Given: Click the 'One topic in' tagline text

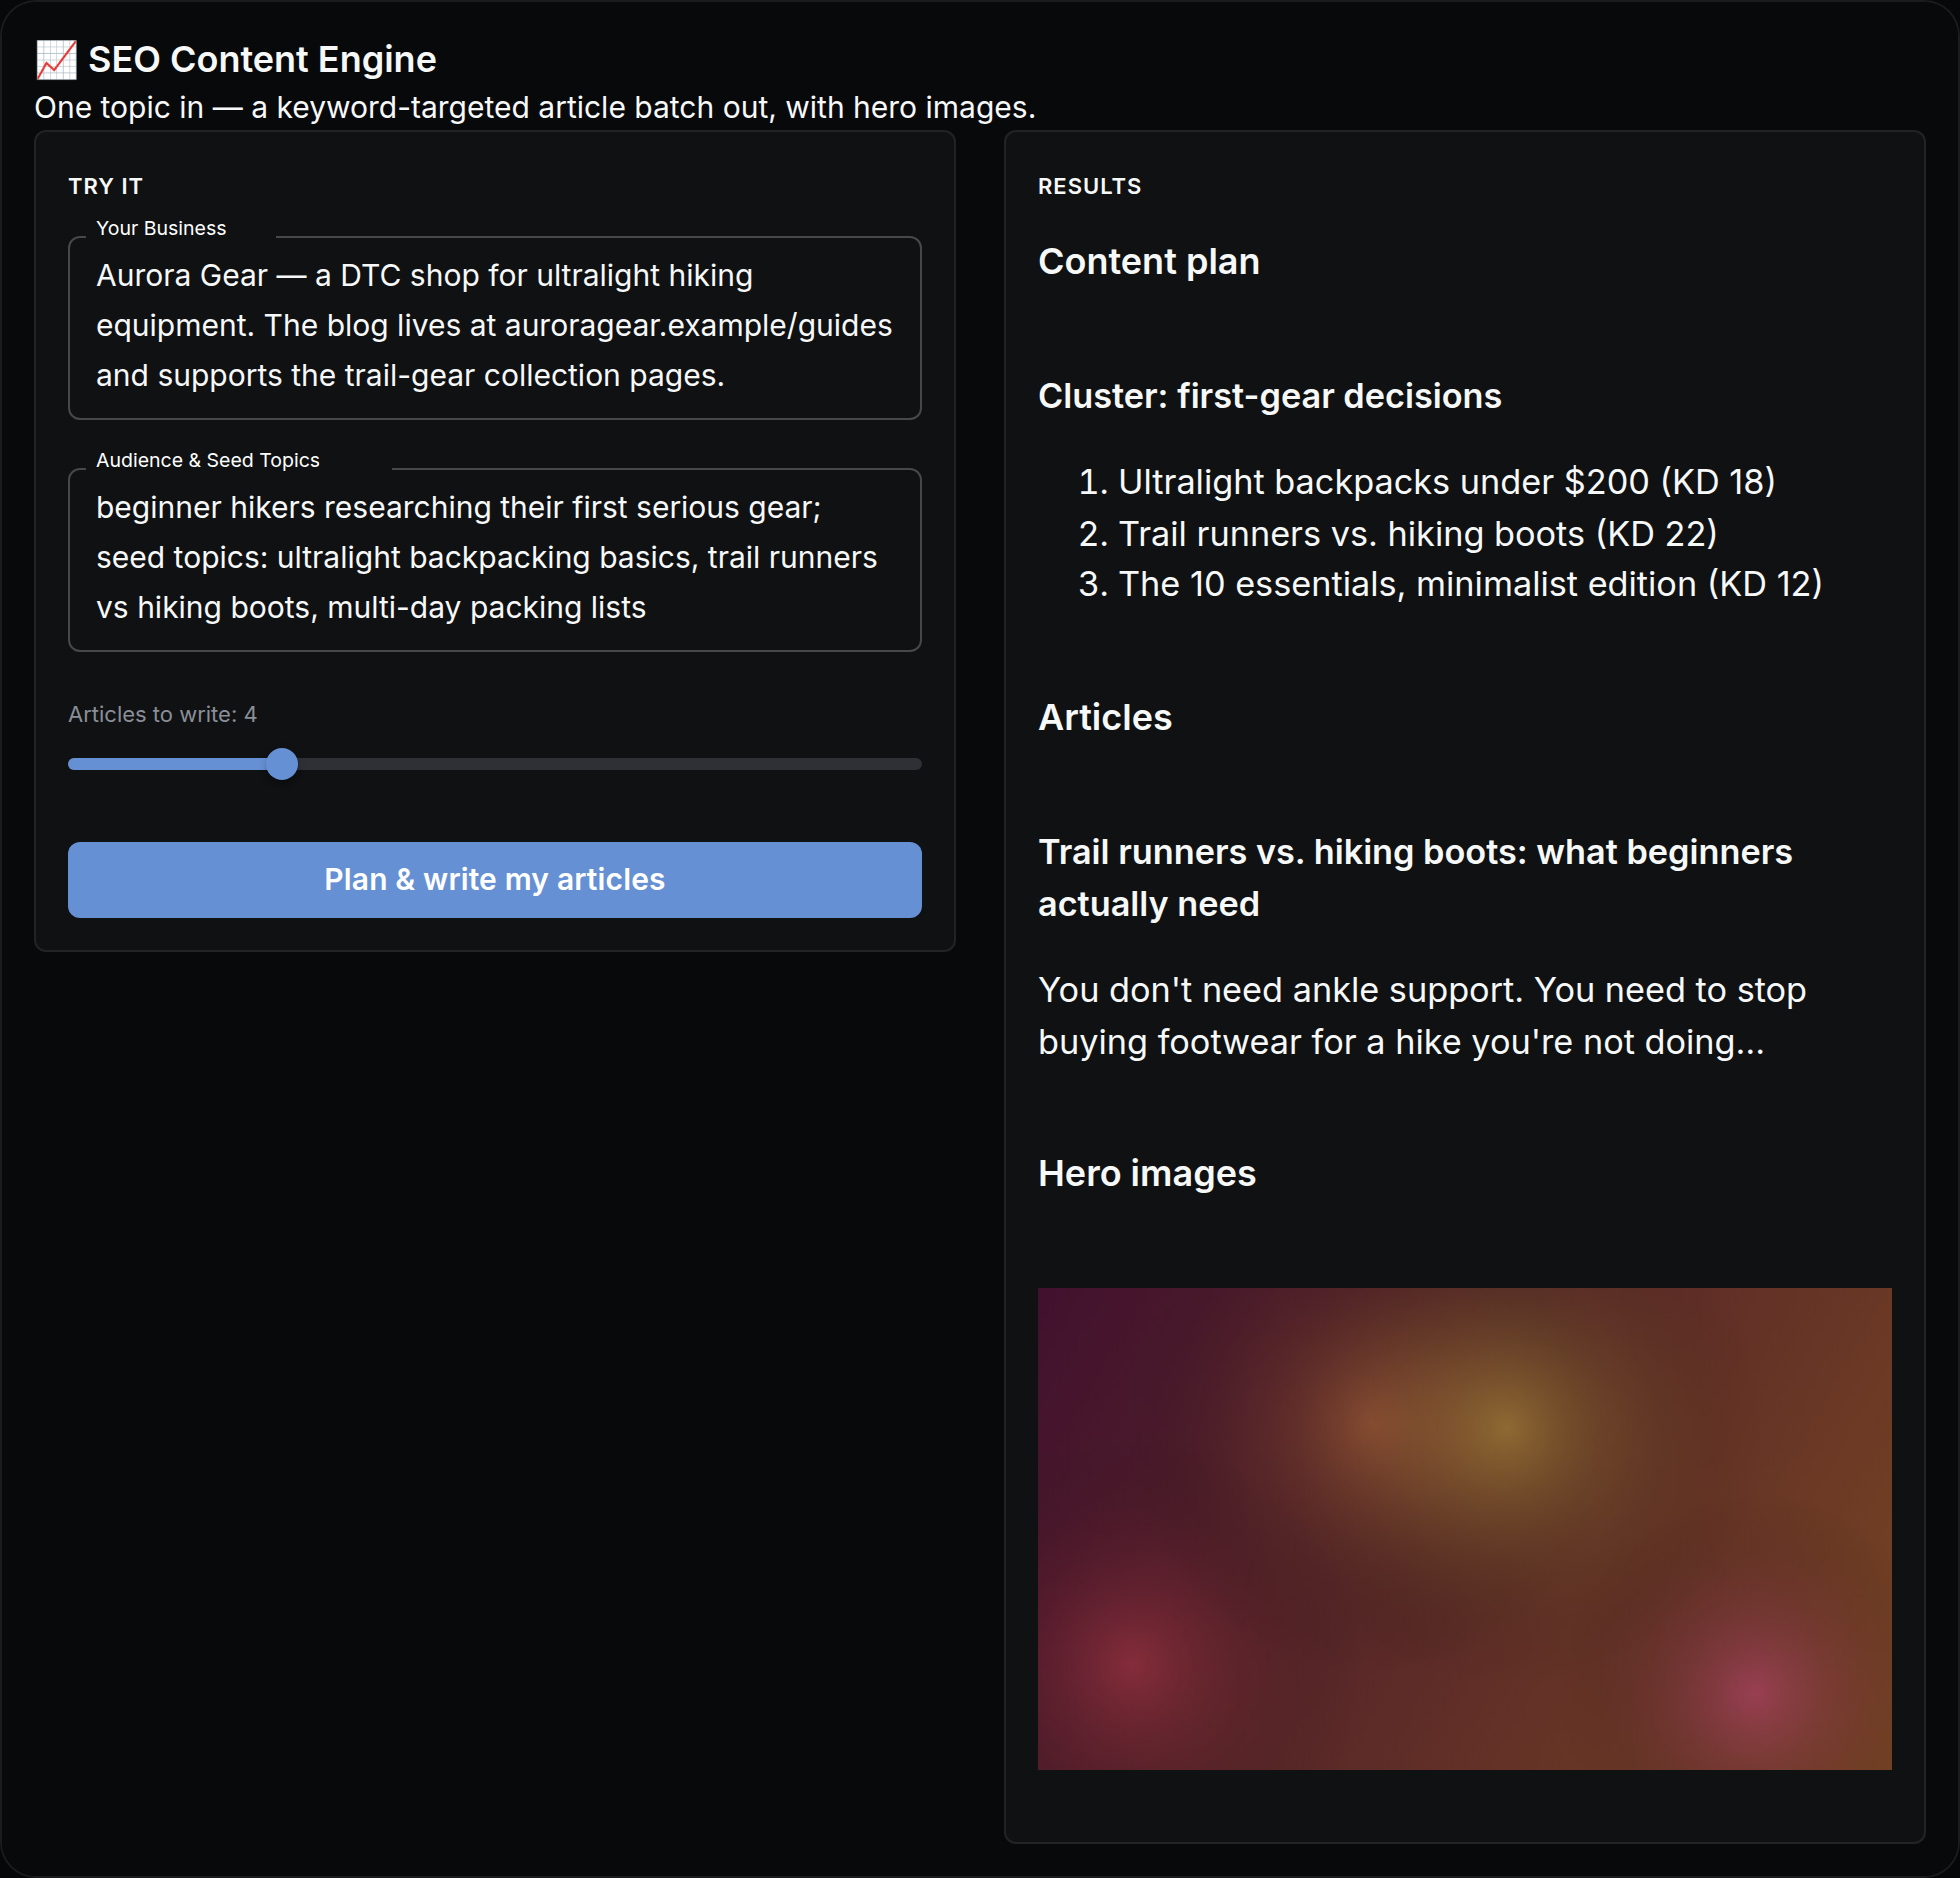Looking at the screenshot, I should [x=534, y=108].
